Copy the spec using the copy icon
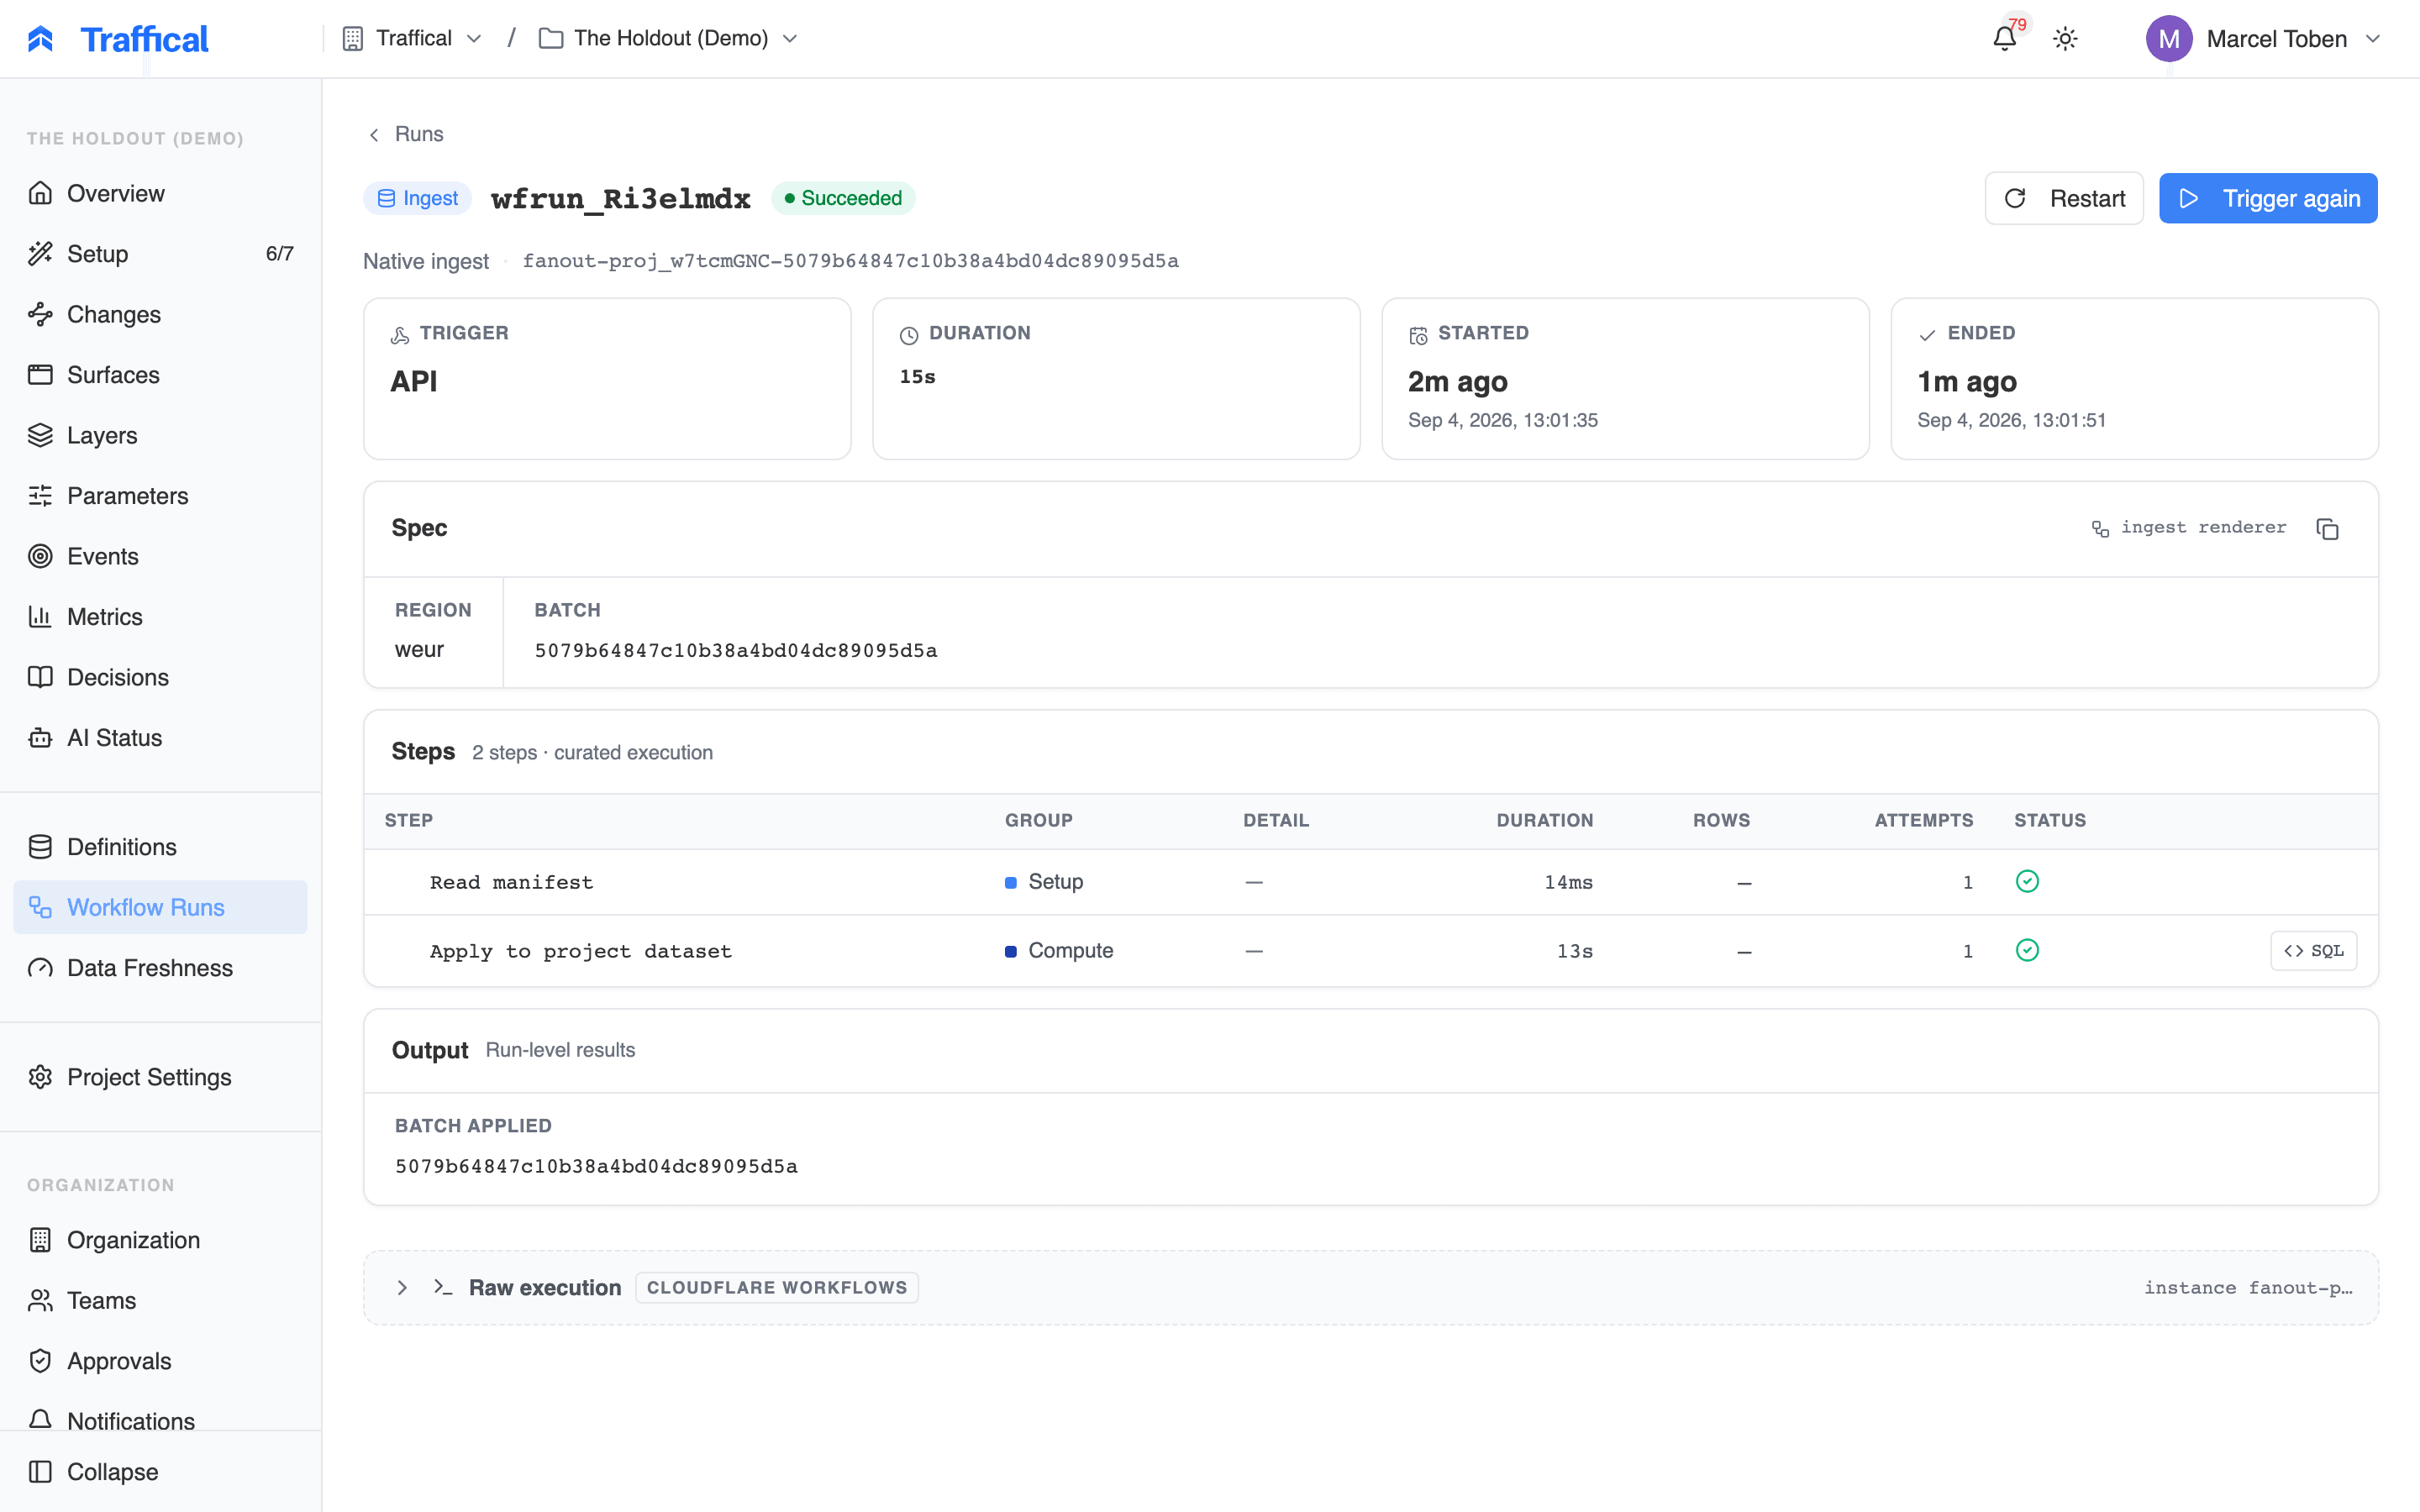2420x1512 pixels. (2327, 528)
